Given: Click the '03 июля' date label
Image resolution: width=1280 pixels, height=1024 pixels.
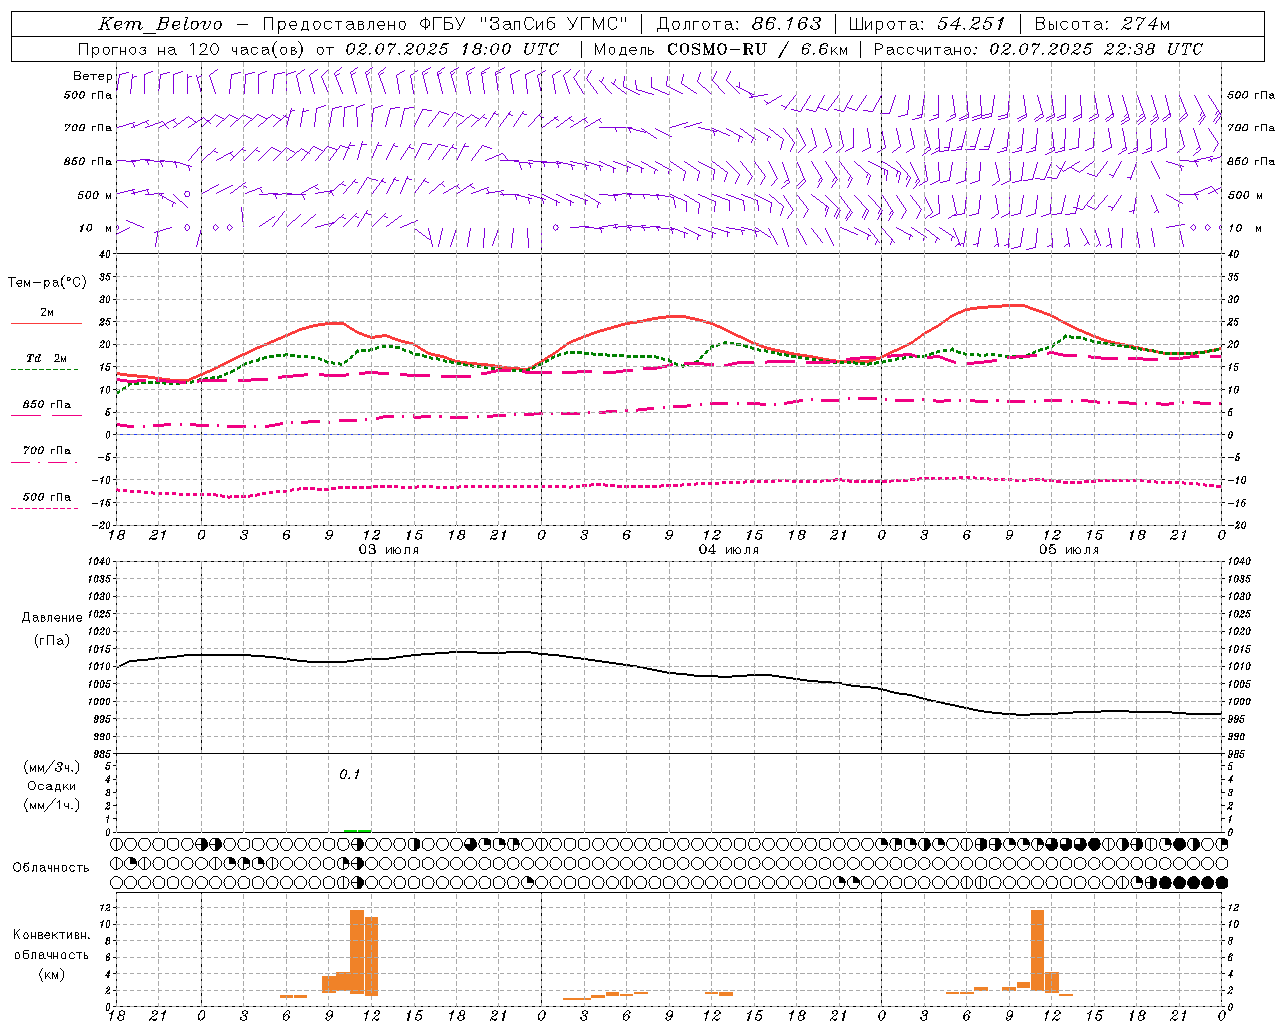Looking at the screenshot, I should tap(389, 550).
